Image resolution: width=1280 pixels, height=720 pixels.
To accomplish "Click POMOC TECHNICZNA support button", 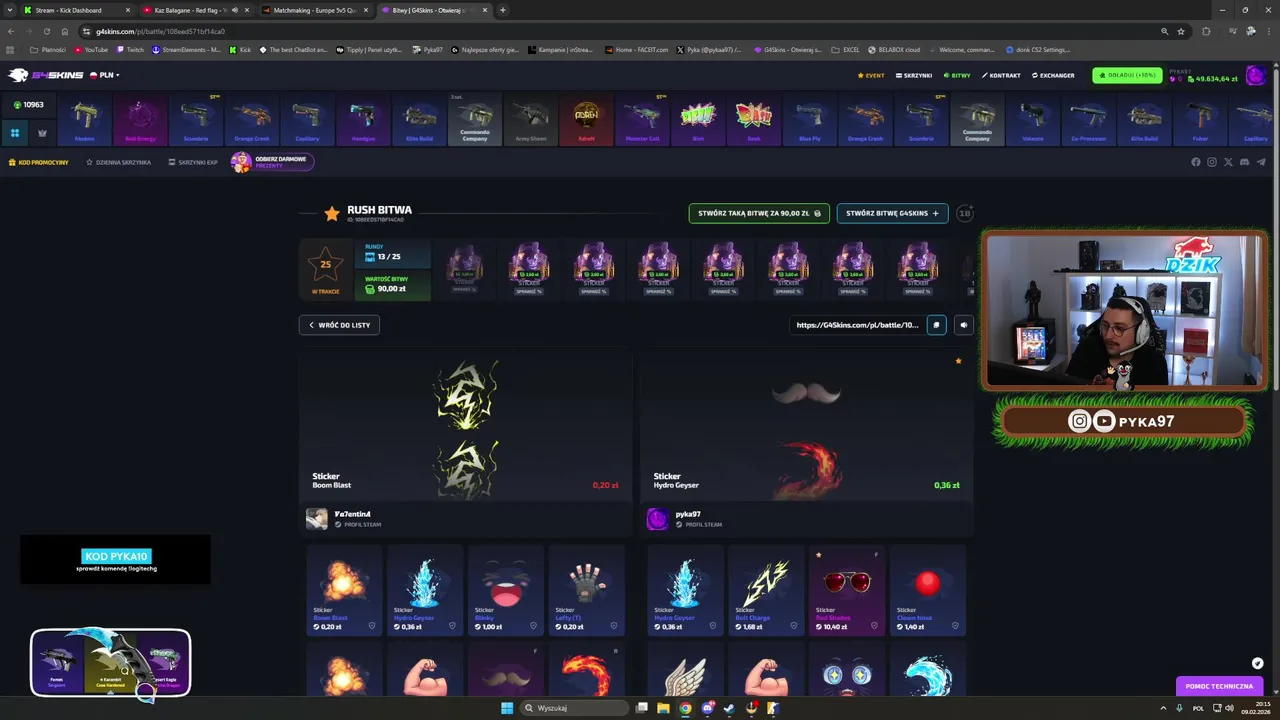I will tap(1219, 686).
